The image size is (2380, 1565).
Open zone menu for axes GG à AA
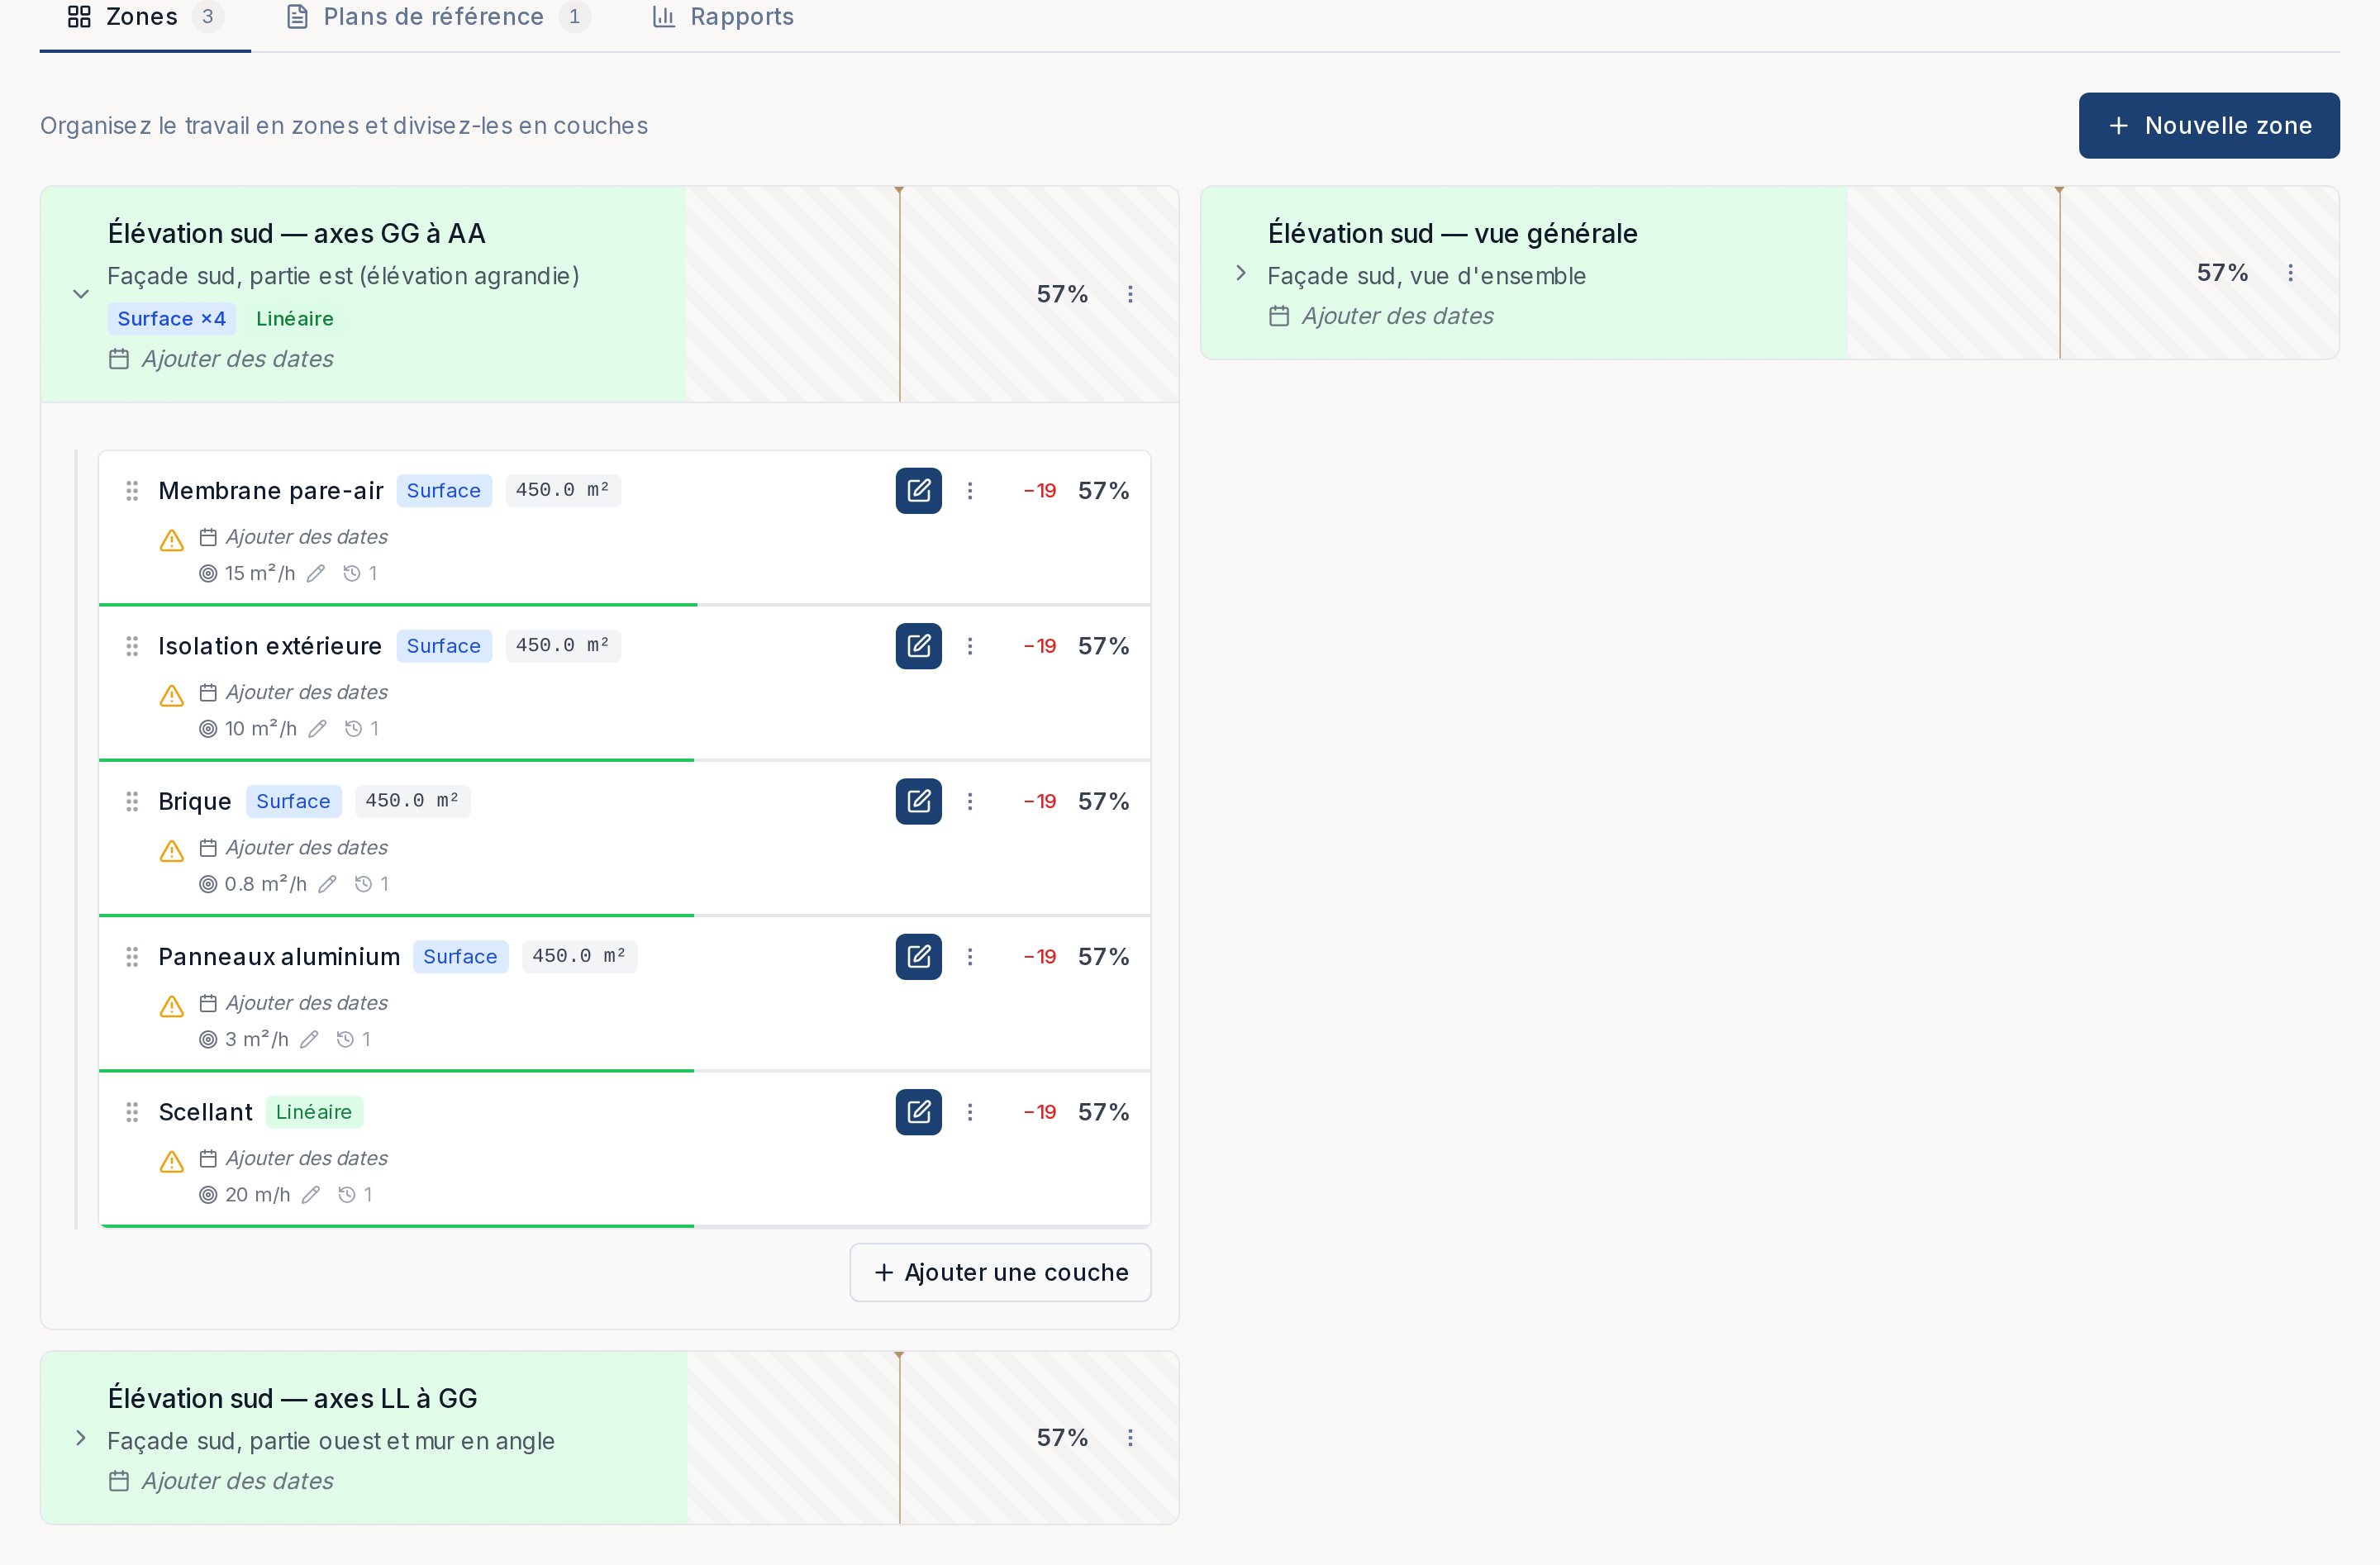(x=1130, y=294)
